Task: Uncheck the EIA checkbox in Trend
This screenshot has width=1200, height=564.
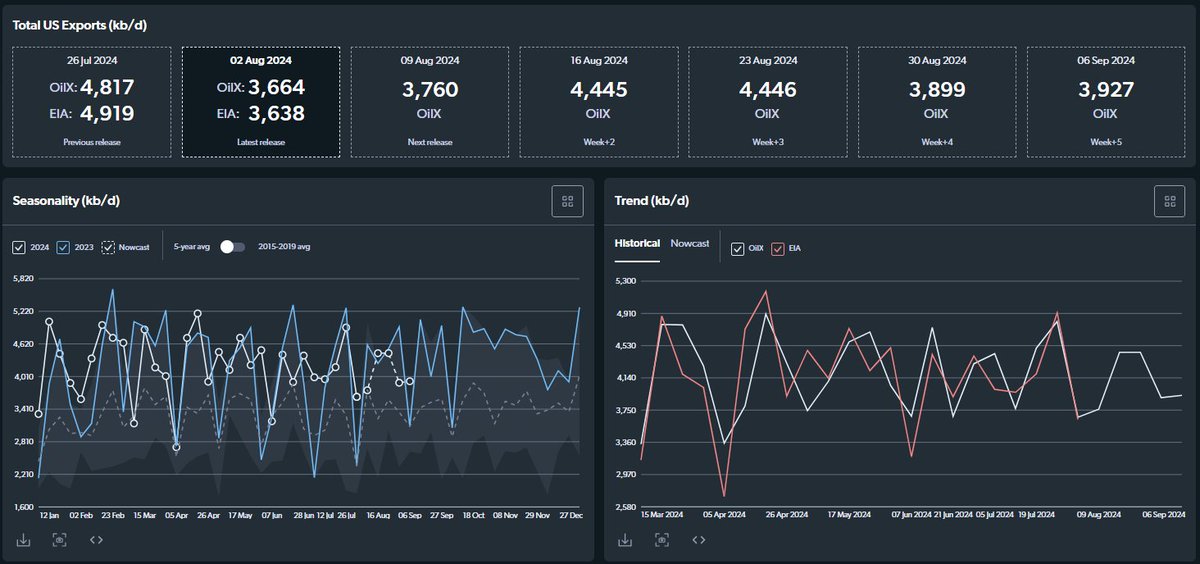Action: tap(777, 247)
